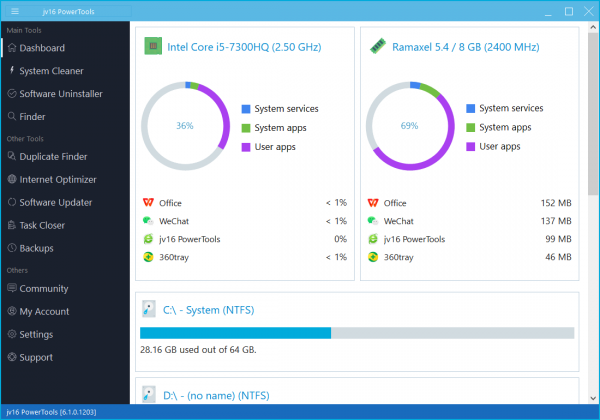
Task: Open Internet Optimizer tool
Action: [x=65, y=179]
